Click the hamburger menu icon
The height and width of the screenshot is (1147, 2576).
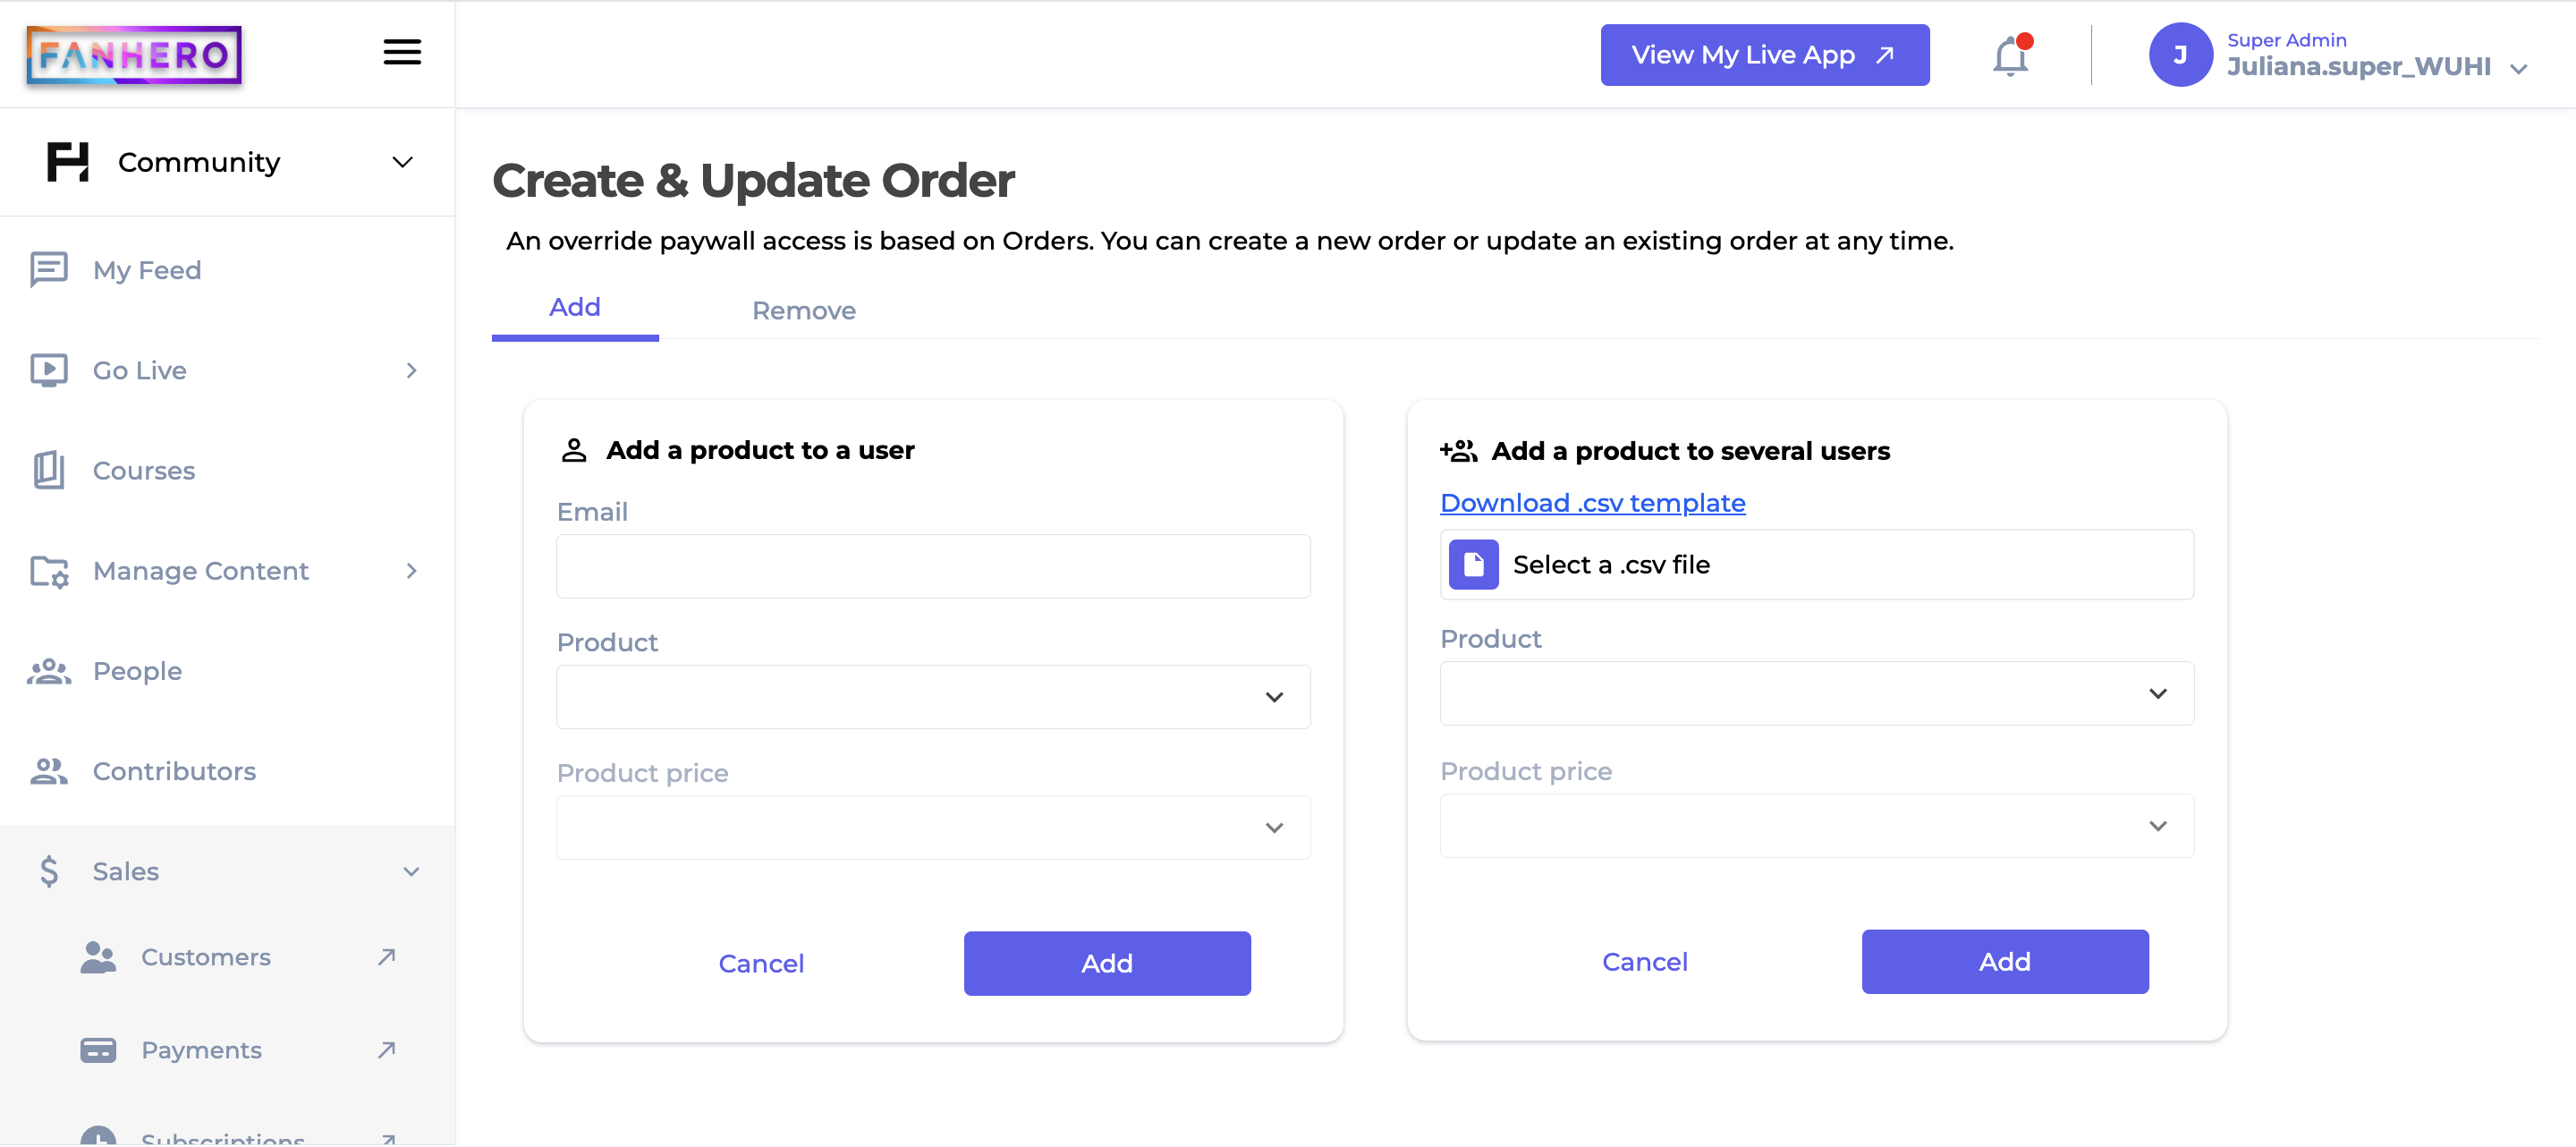click(402, 53)
